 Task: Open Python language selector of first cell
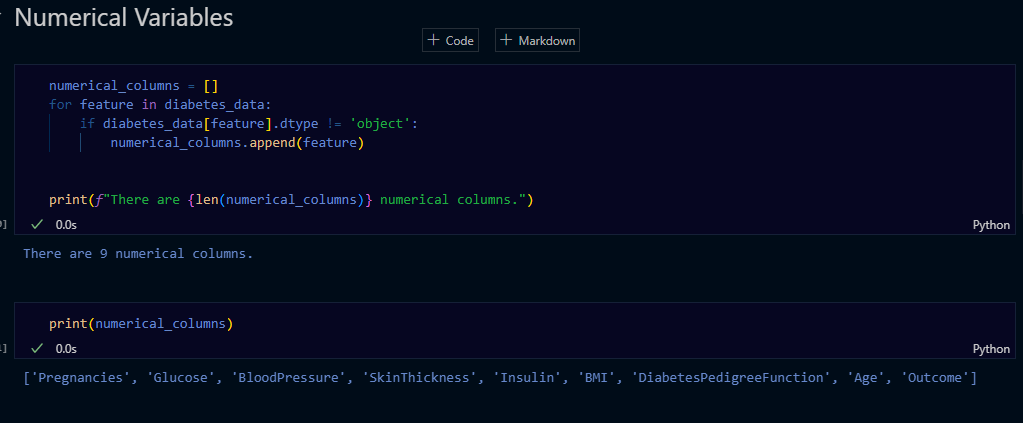point(991,225)
